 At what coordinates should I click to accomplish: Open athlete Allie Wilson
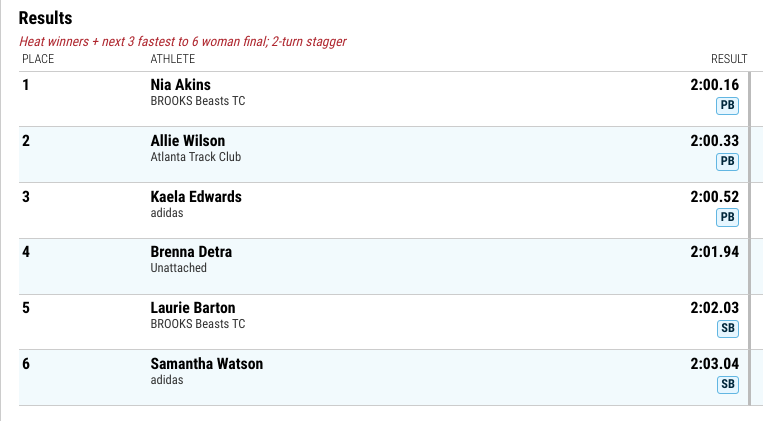tap(188, 141)
